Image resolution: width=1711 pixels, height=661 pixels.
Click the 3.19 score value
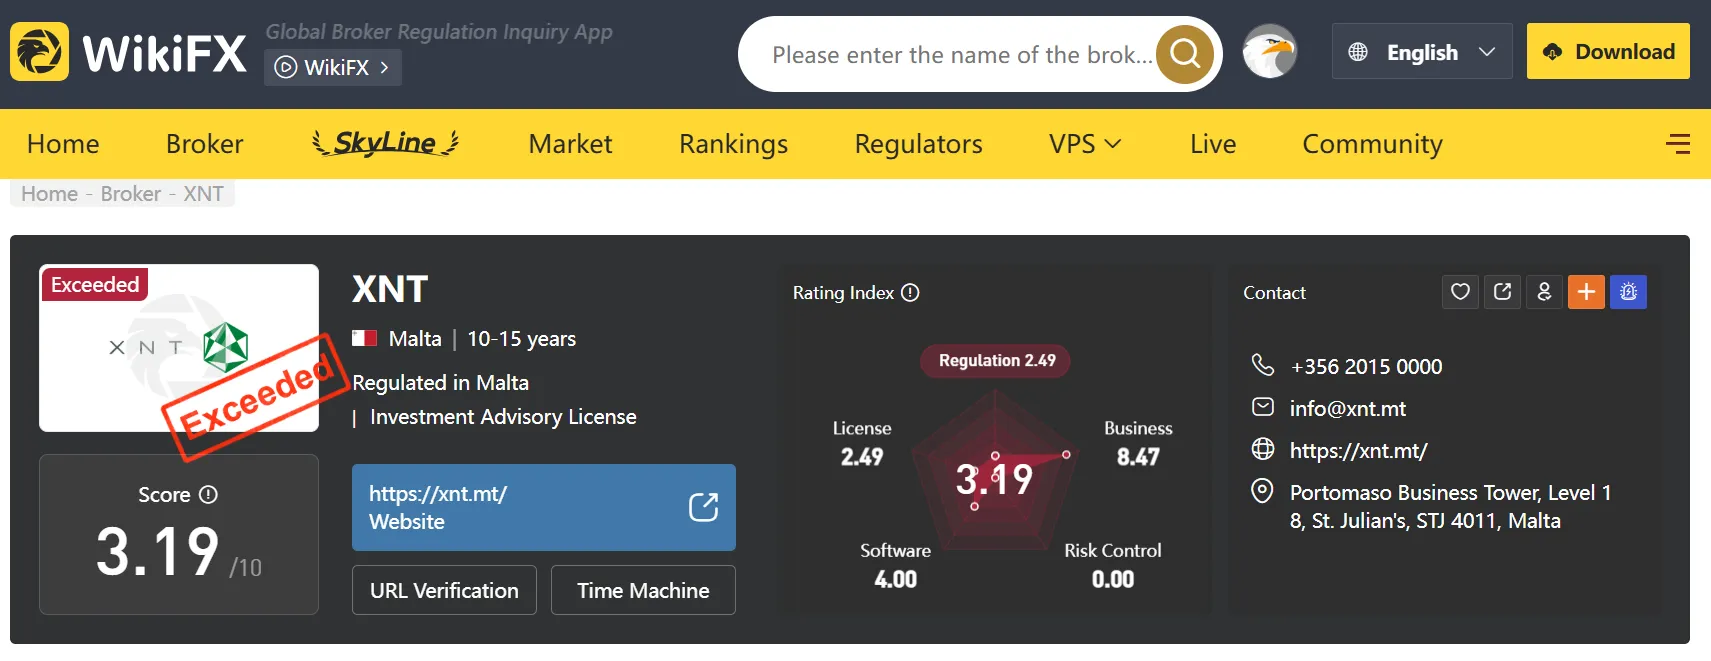[157, 551]
